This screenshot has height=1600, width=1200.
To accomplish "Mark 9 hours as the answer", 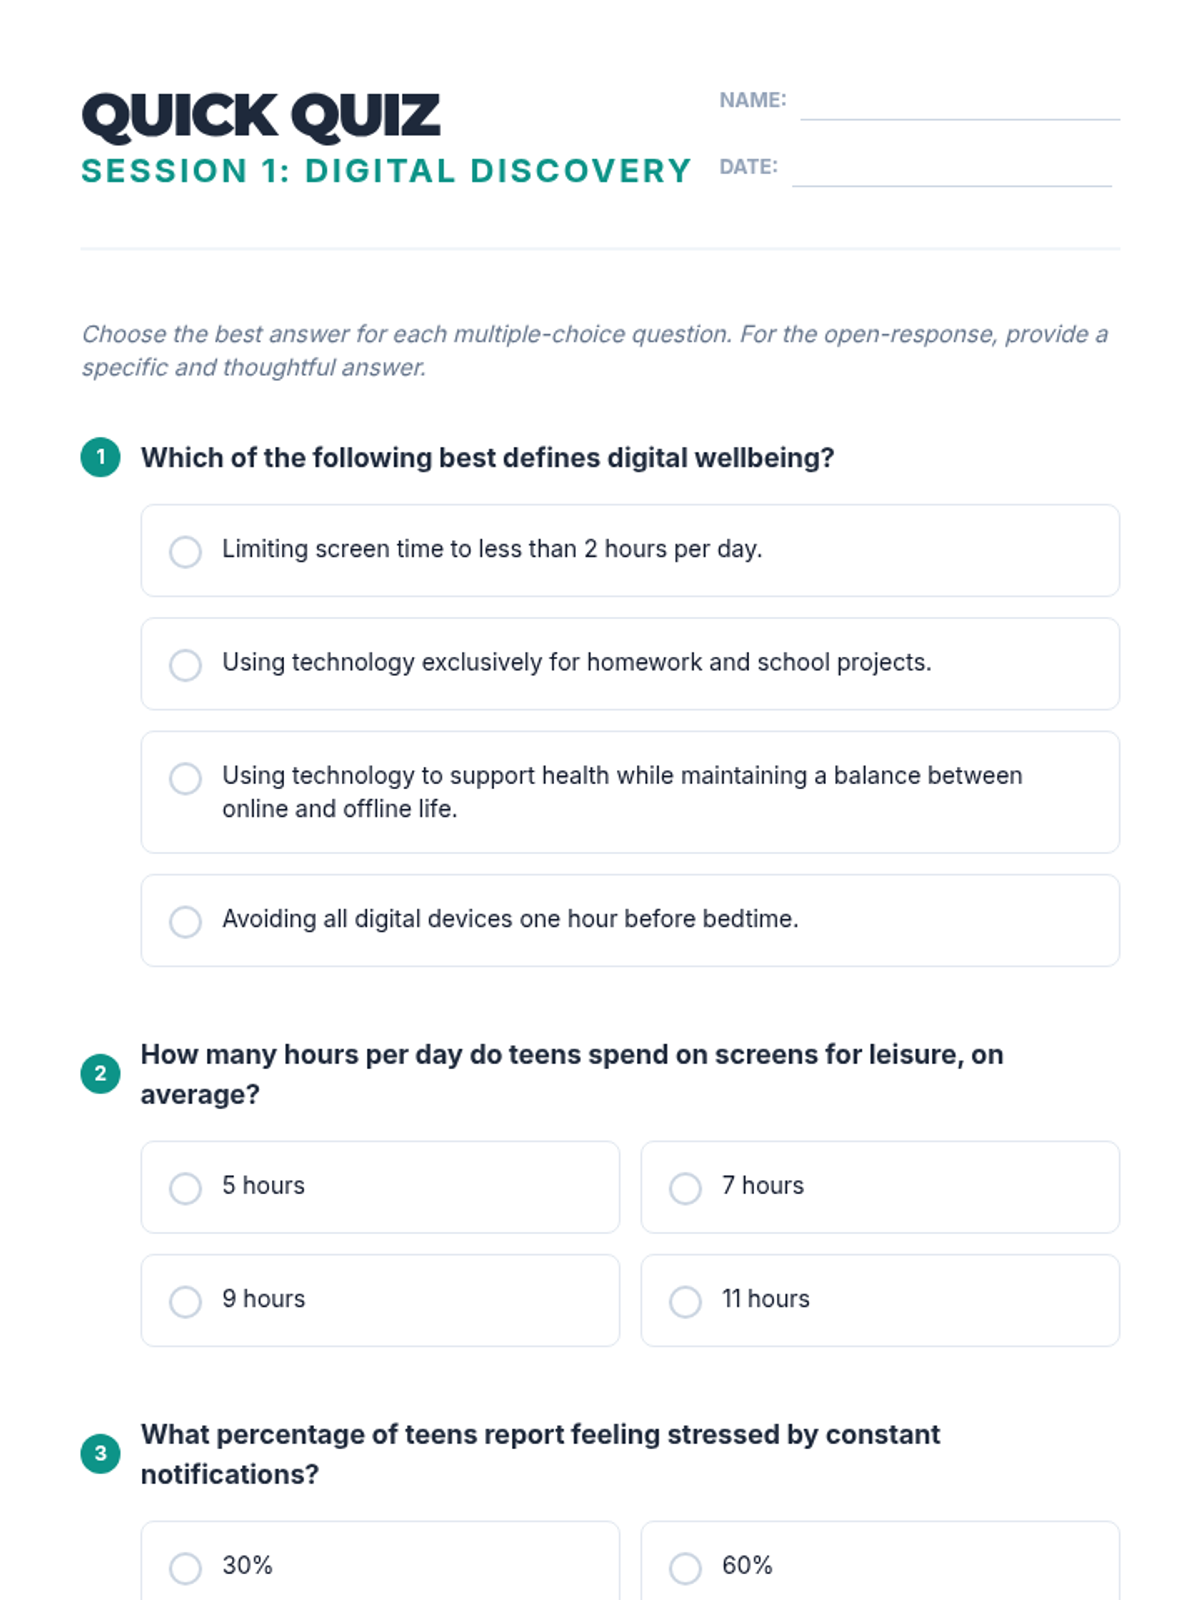I will click(x=185, y=1301).
